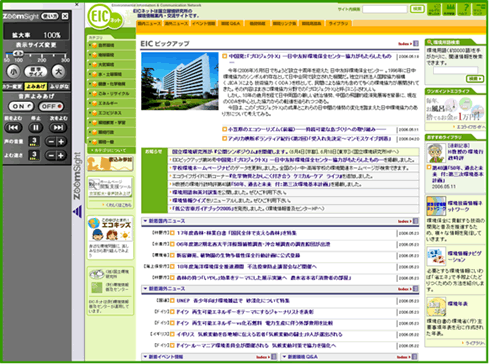
Task: Reset to standard size with 標準サイズ button
Action: (x=36, y=71)
